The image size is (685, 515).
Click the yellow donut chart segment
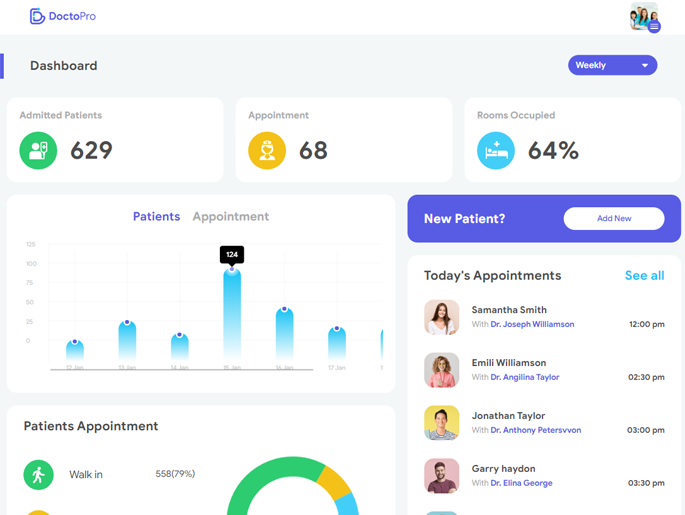pos(335,483)
